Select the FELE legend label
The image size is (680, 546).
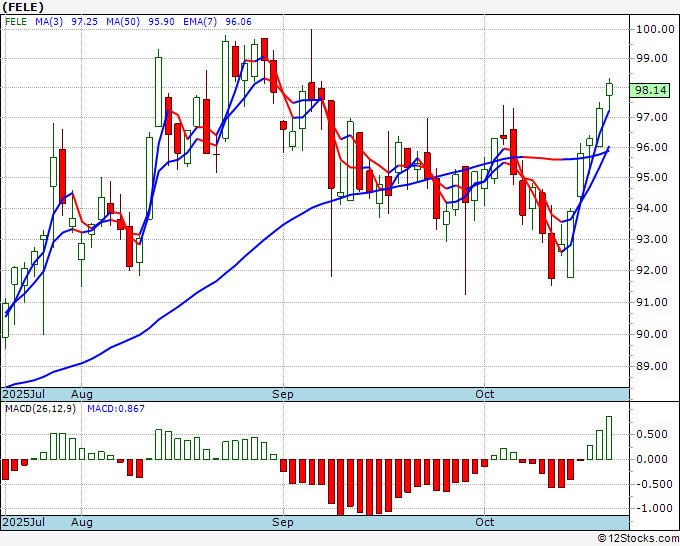pyautogui.click(x=16, y=22)
